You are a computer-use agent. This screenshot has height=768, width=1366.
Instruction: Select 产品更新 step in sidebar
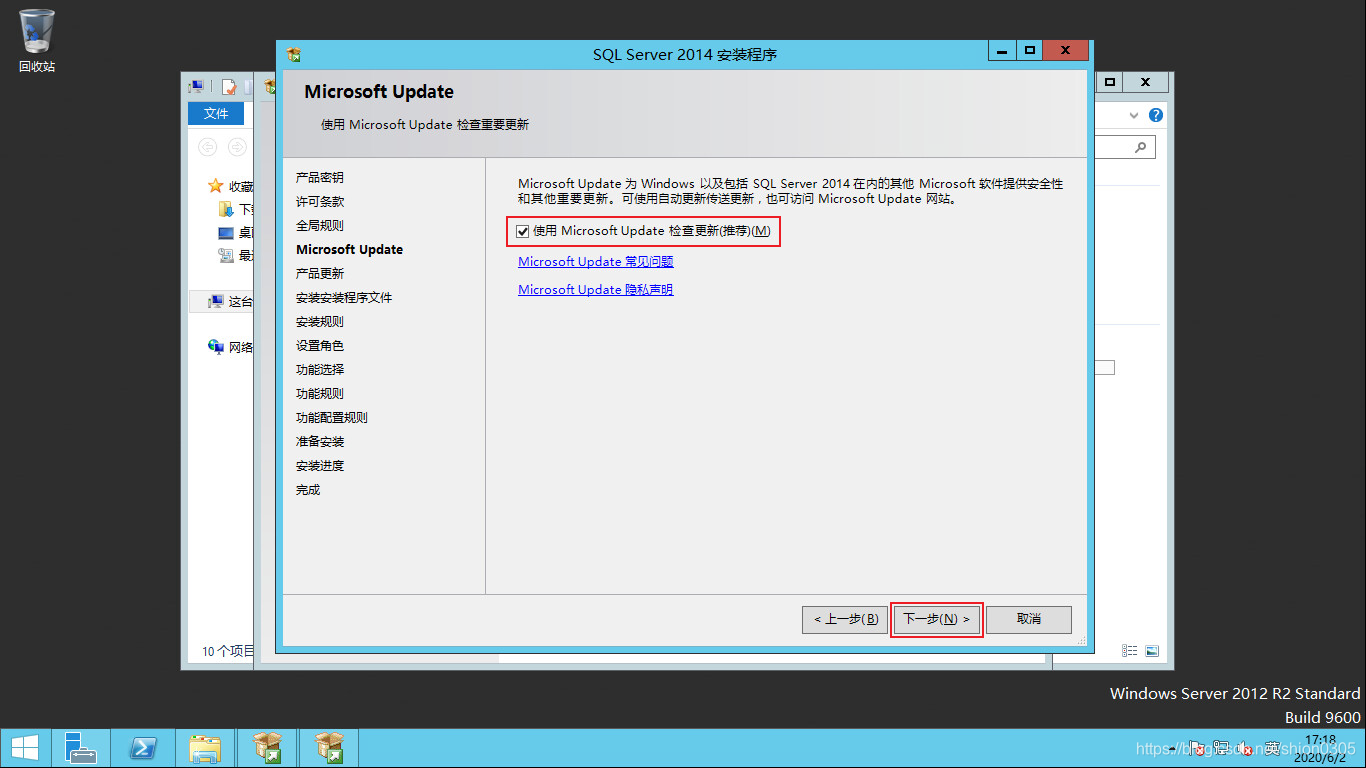click(x=320, y=273)
